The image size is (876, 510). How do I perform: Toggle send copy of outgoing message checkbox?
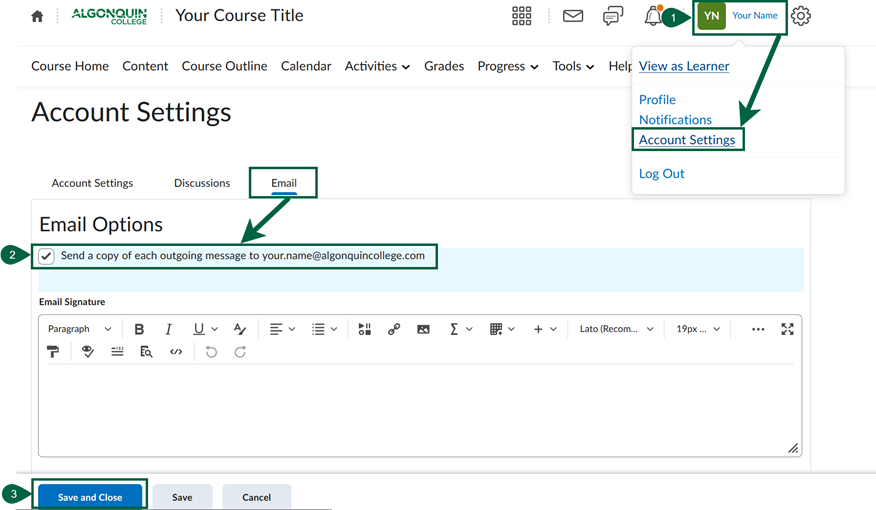point(47,257)
